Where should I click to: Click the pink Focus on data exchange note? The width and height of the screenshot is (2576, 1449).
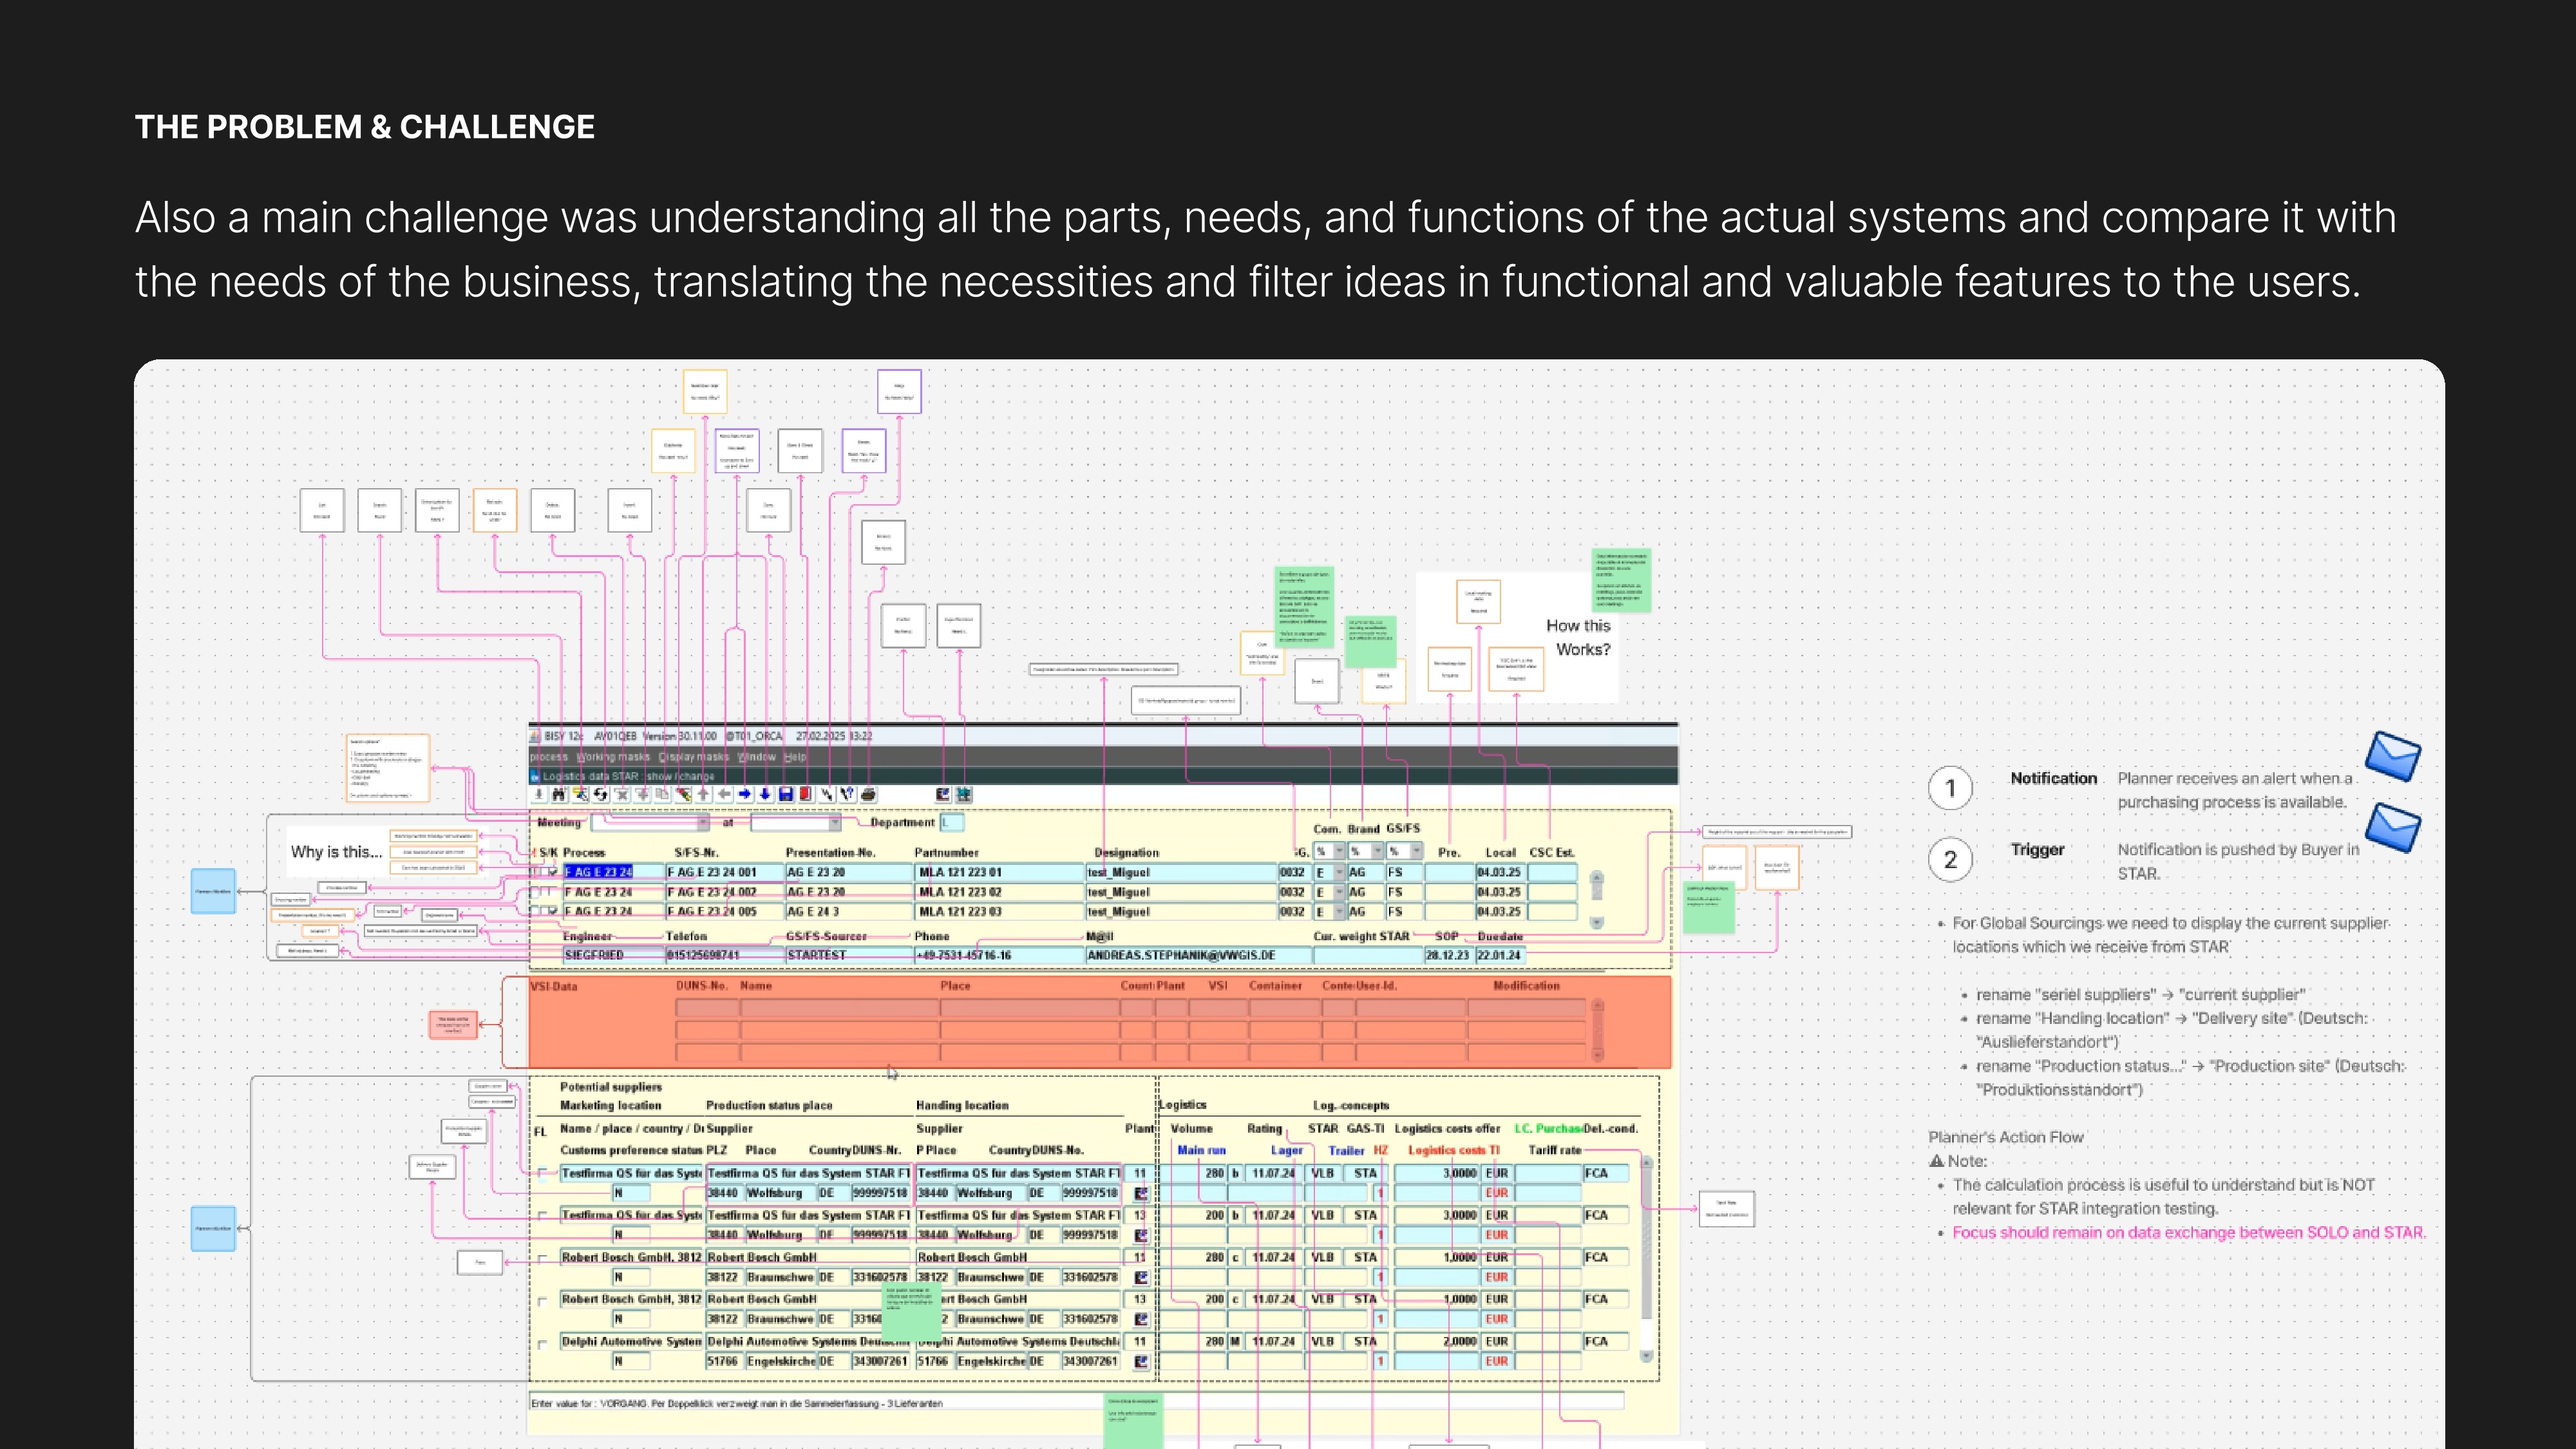2188,1232
